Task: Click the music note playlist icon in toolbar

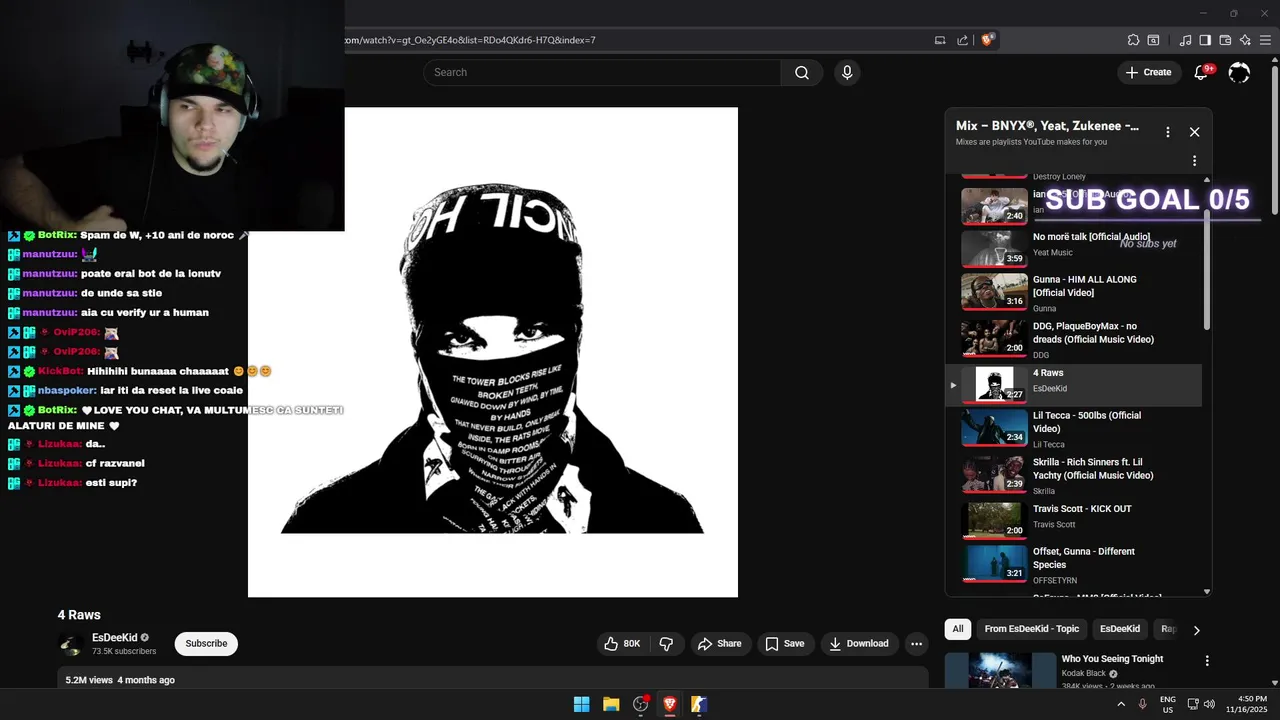Action: (1185, 40)
